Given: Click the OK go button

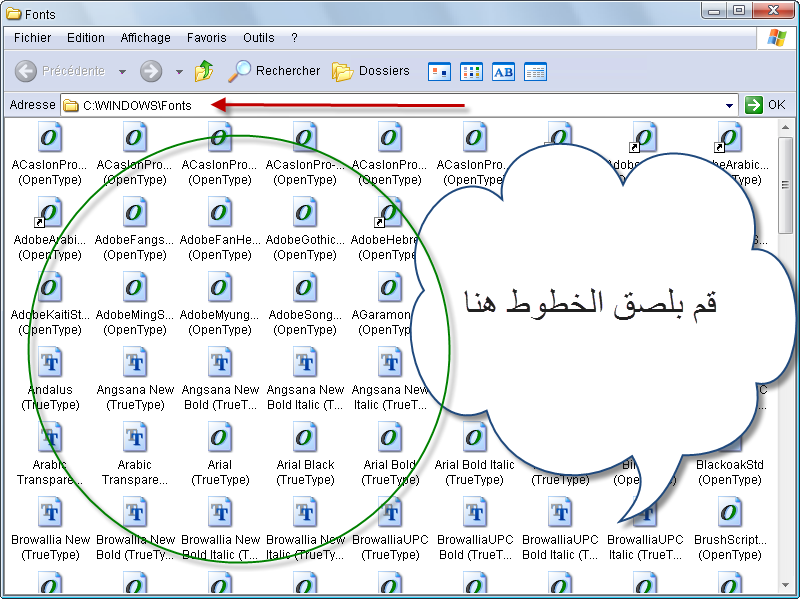Looking at the screenshot, I should [765, 105].
